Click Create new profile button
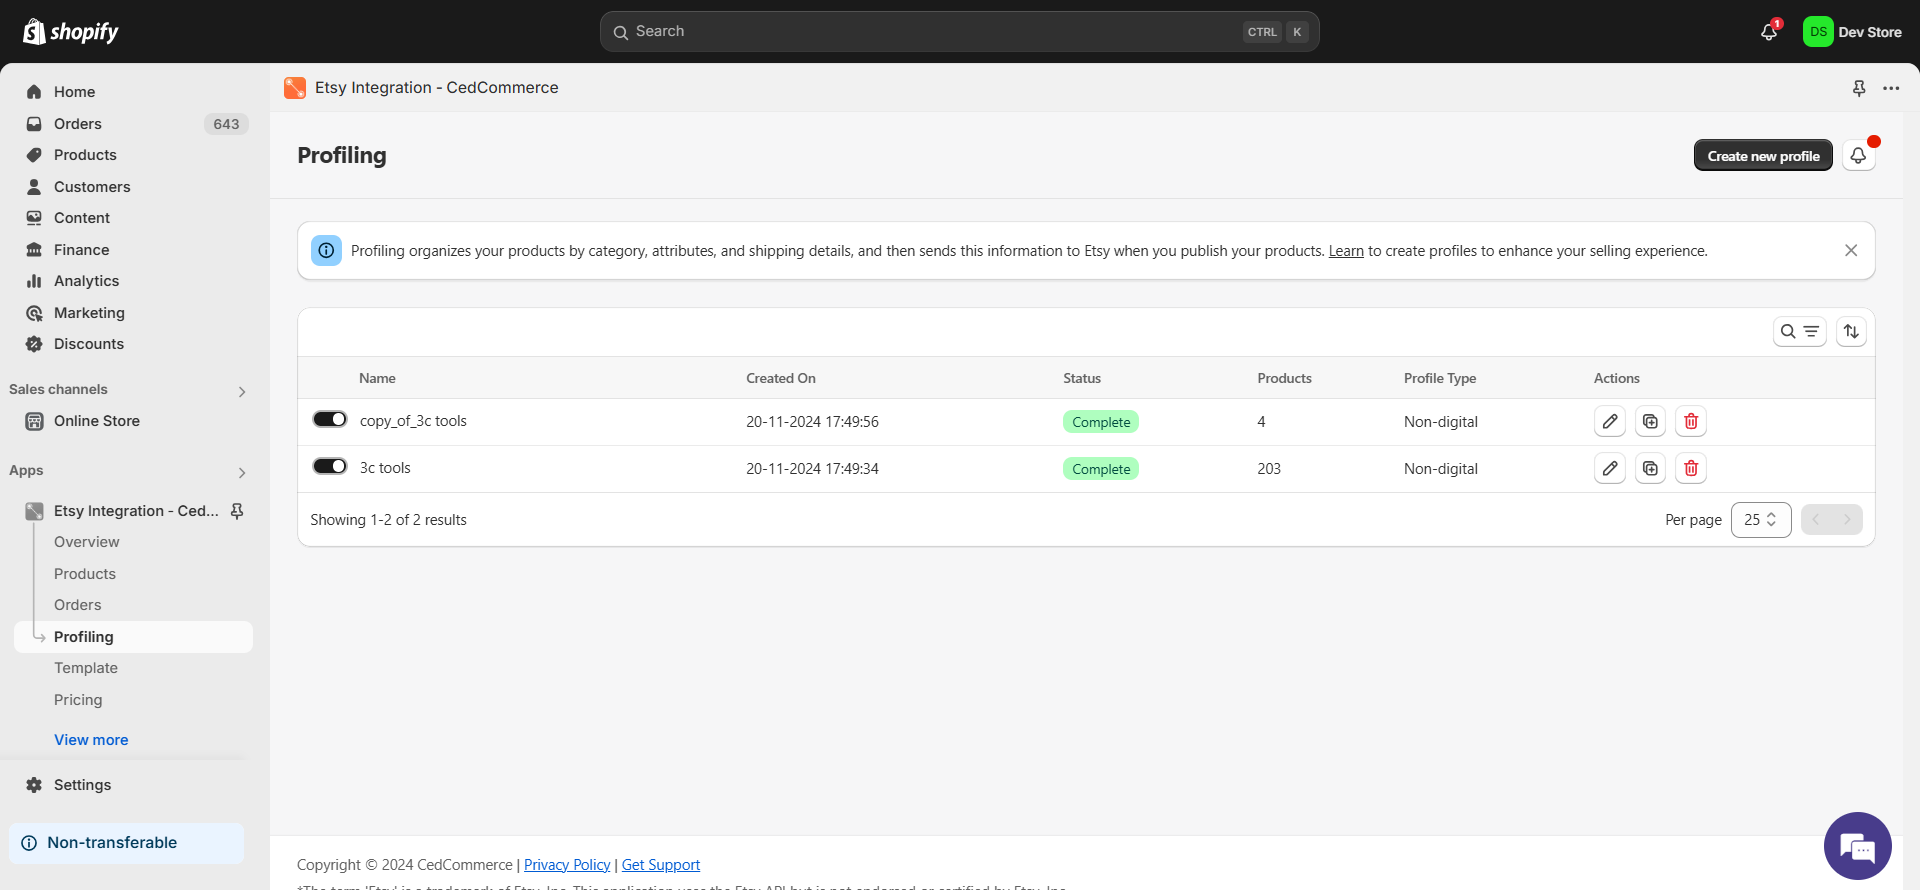 point(1763,156)
